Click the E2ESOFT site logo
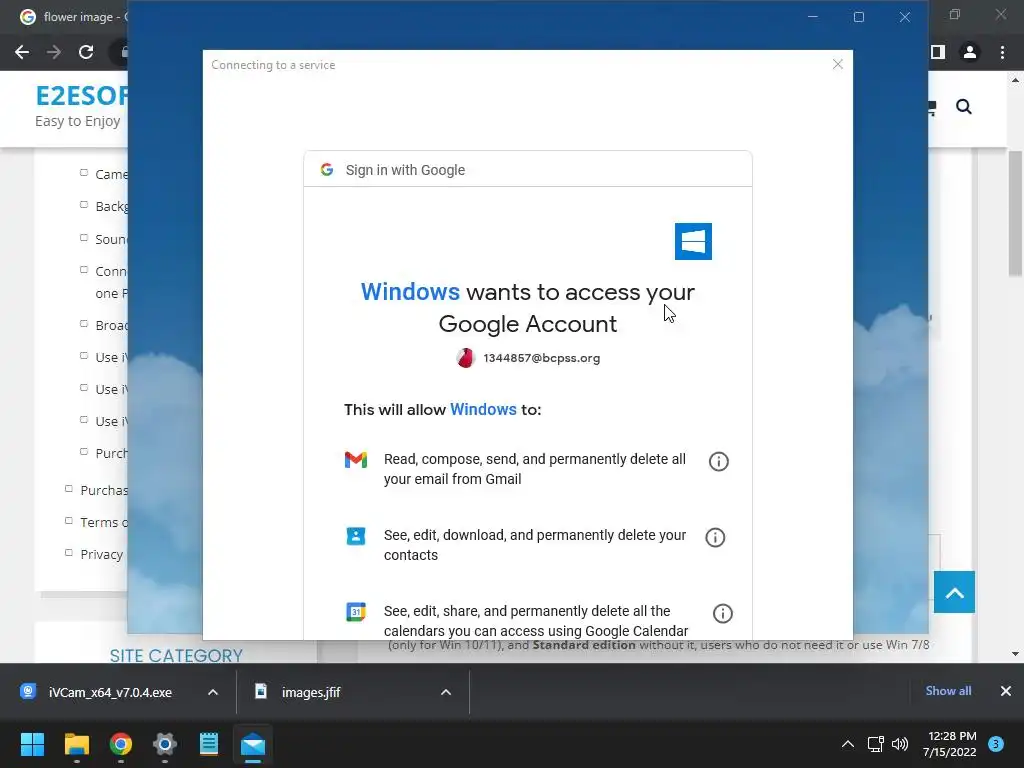 82,96
